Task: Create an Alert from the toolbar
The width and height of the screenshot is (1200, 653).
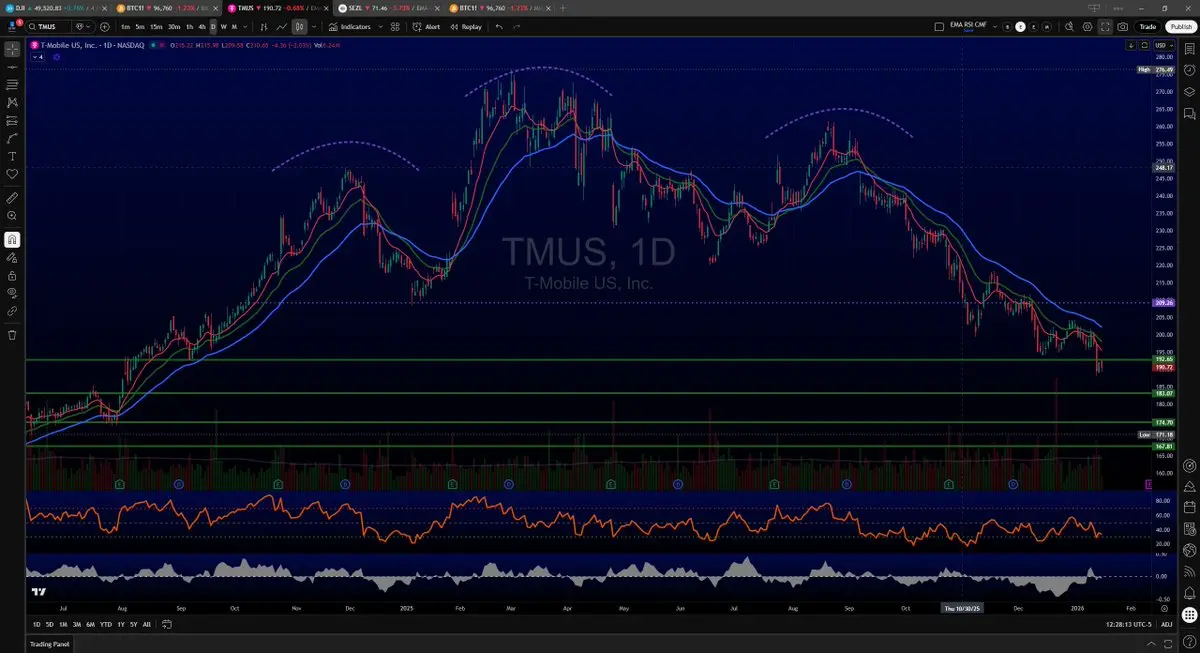Action: [426, 26]
